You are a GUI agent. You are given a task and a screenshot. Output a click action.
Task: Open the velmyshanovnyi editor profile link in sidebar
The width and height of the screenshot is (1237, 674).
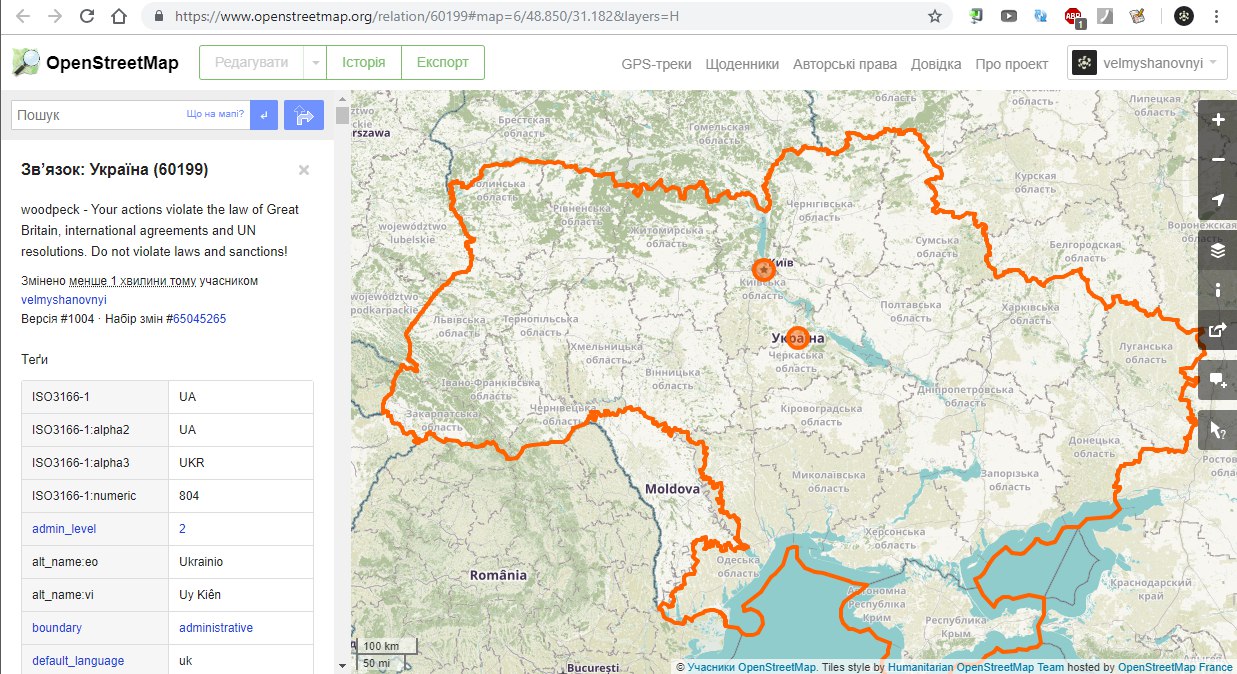[x=64, y=299]
